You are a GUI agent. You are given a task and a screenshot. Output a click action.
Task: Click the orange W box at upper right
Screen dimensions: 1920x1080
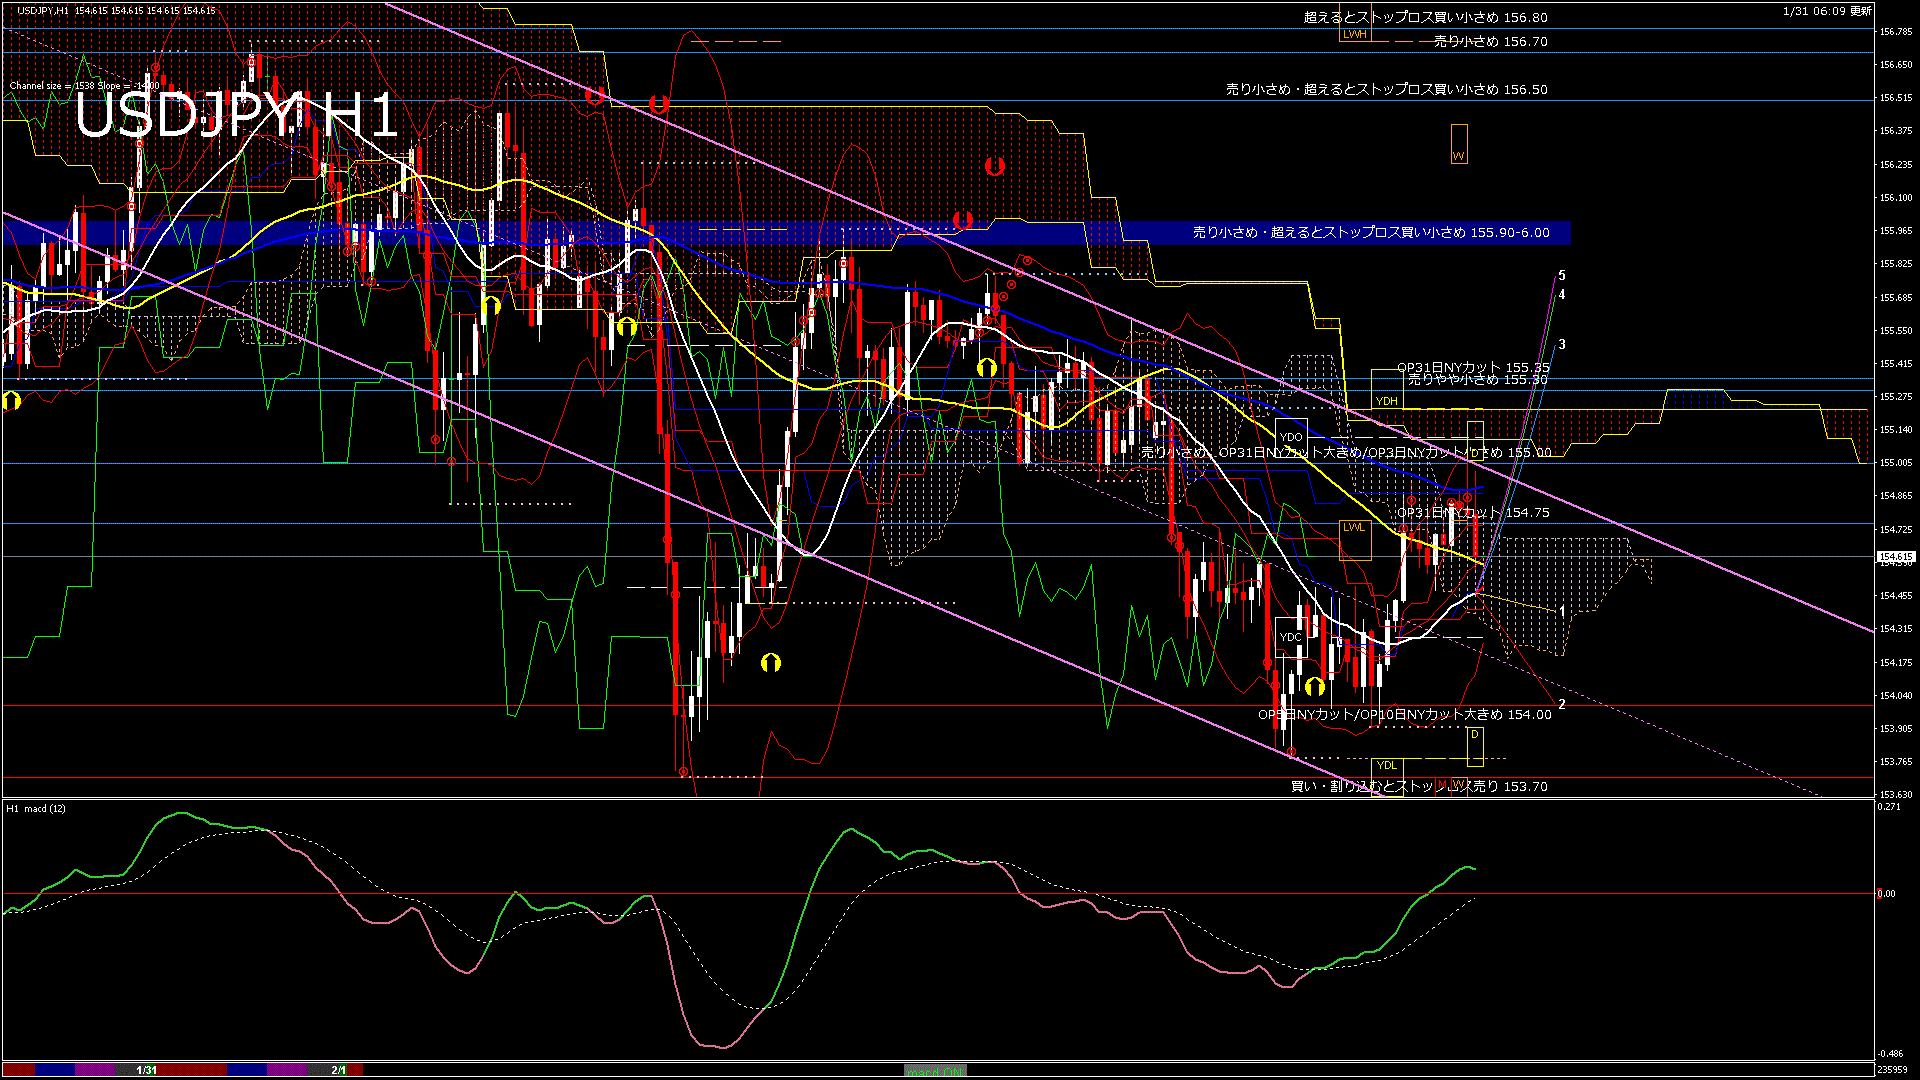click(x=1459, y=144)
